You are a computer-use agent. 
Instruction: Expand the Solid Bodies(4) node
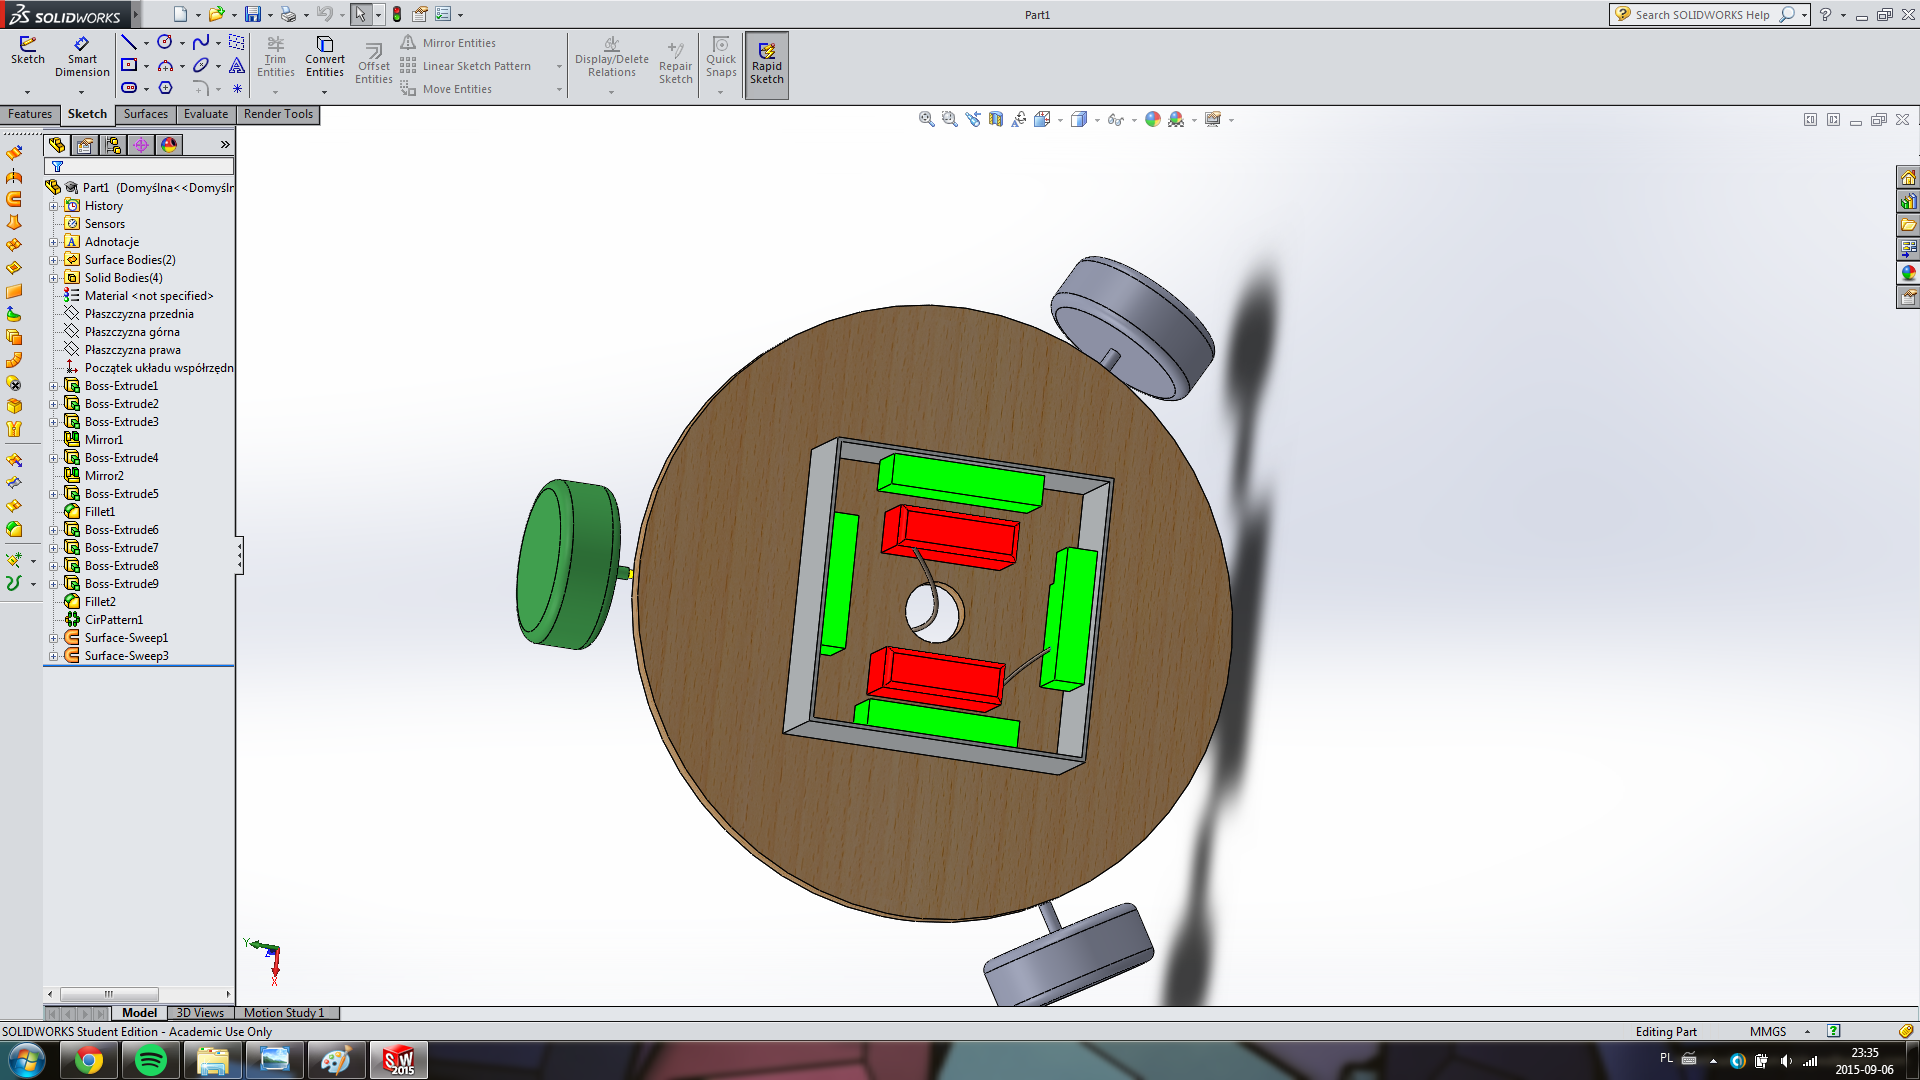coord(54,278)
